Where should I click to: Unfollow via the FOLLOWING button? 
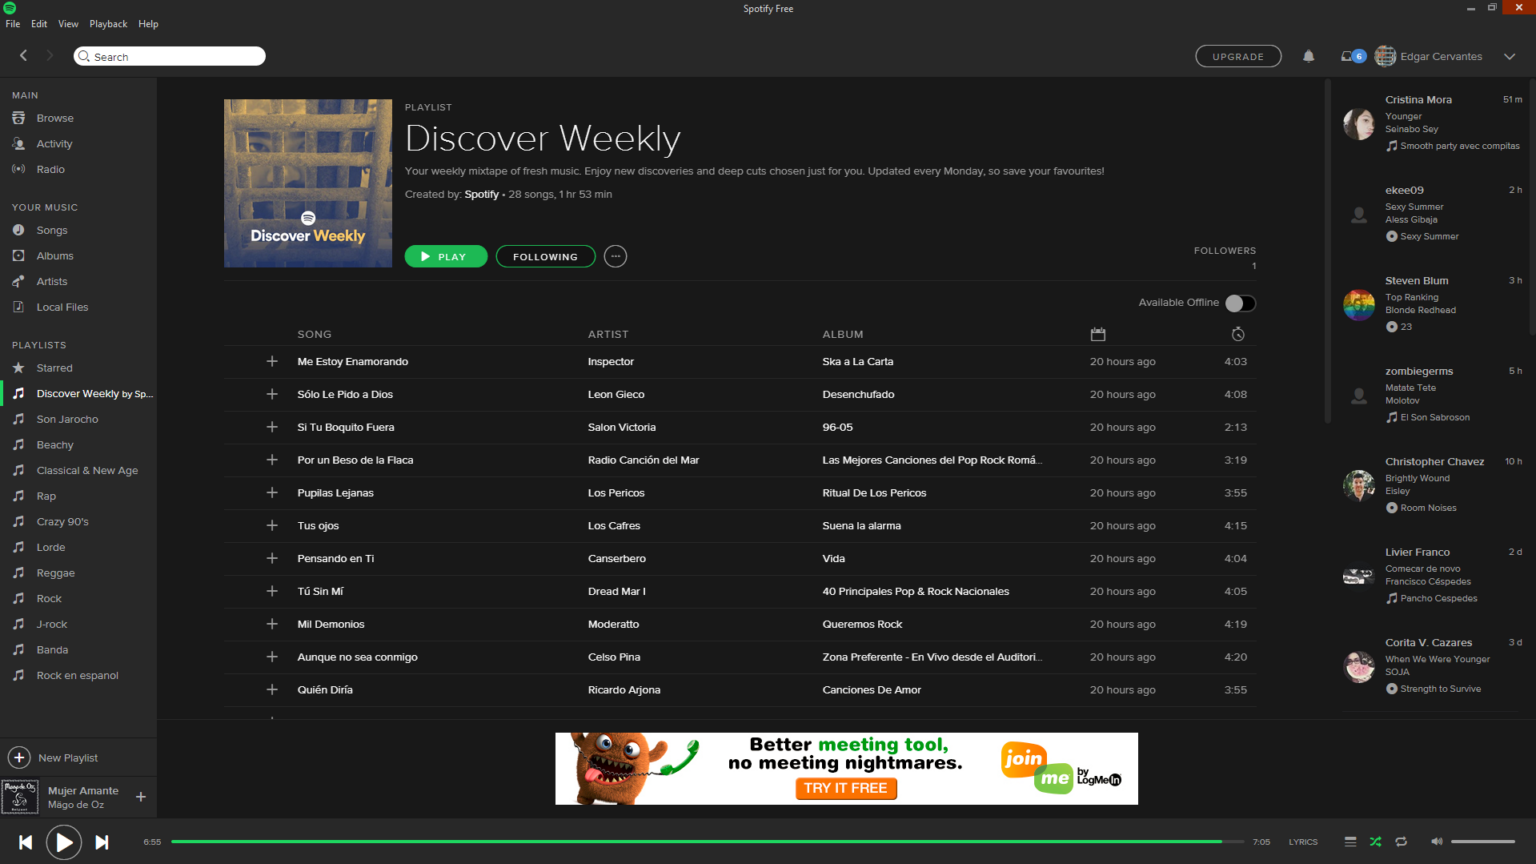pos(545,256)
